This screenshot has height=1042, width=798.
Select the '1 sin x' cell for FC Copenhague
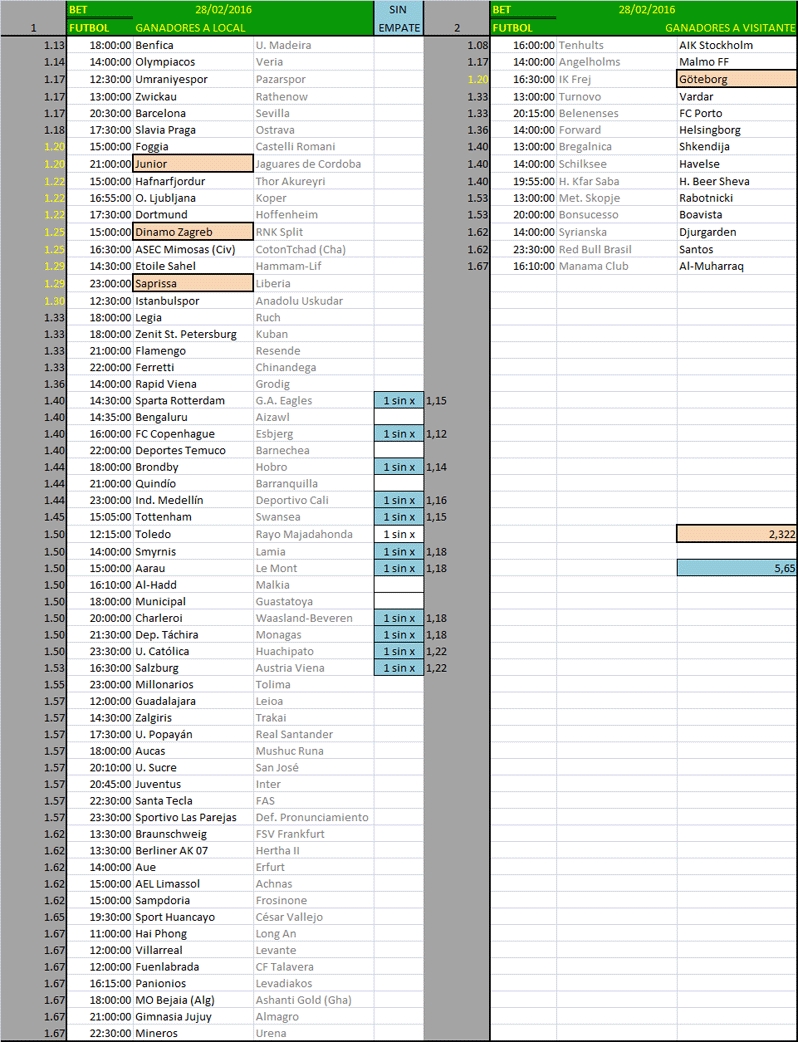[x=399, y=433]
